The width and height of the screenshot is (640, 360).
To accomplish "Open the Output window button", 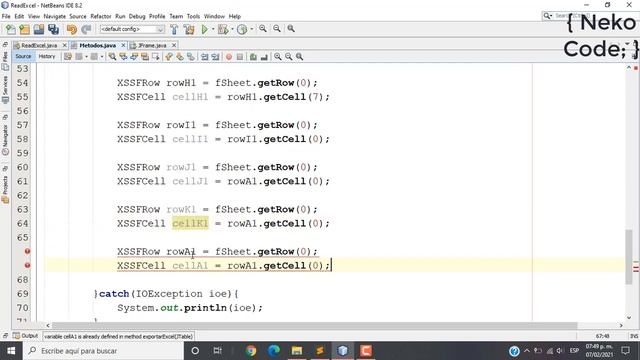I will click(25, 336).
